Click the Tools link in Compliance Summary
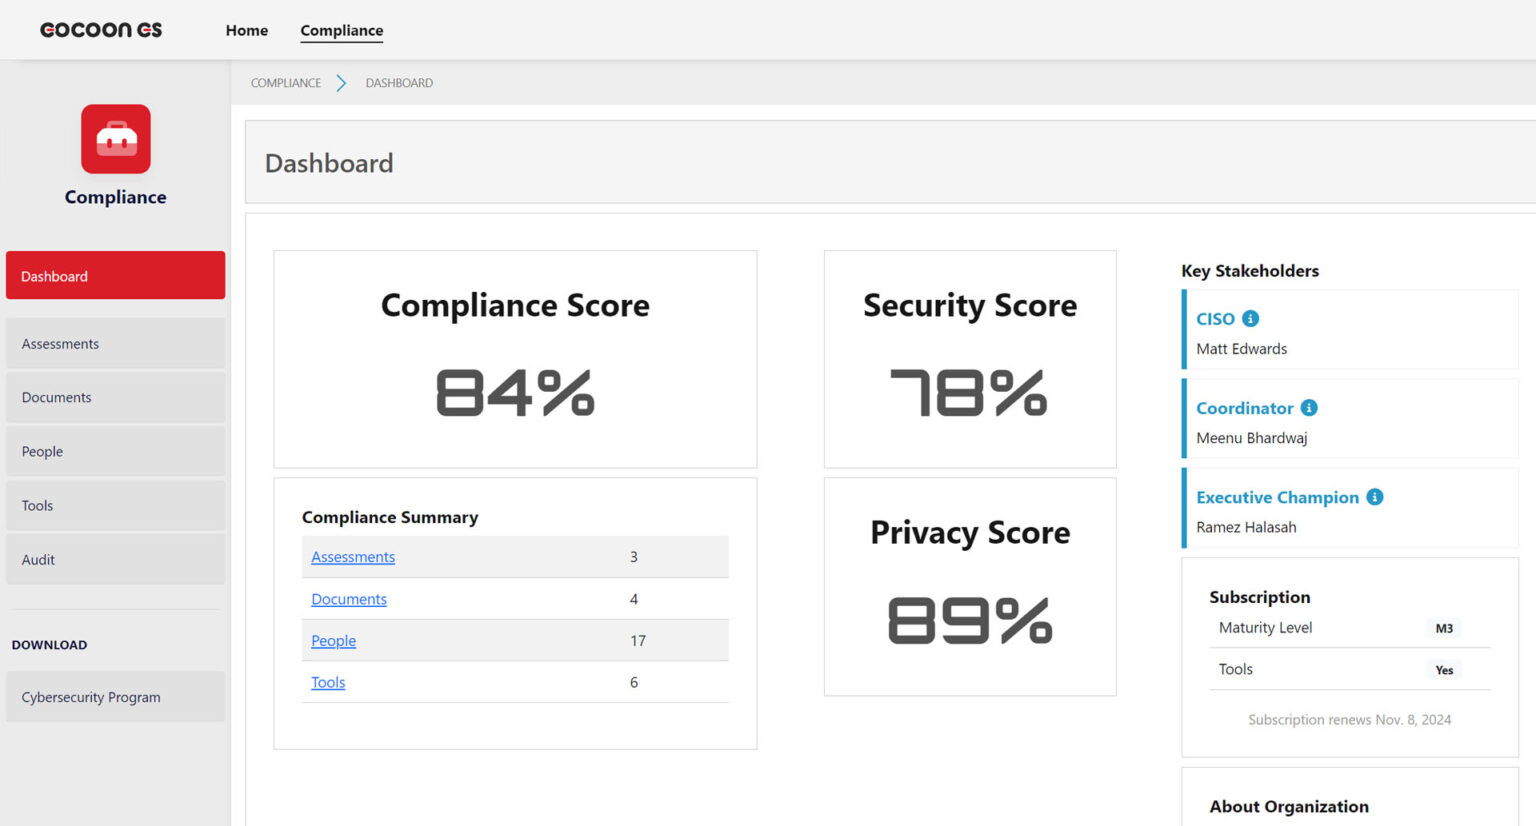The height and width of the screenshot is (826, 1536). [328, 683]
